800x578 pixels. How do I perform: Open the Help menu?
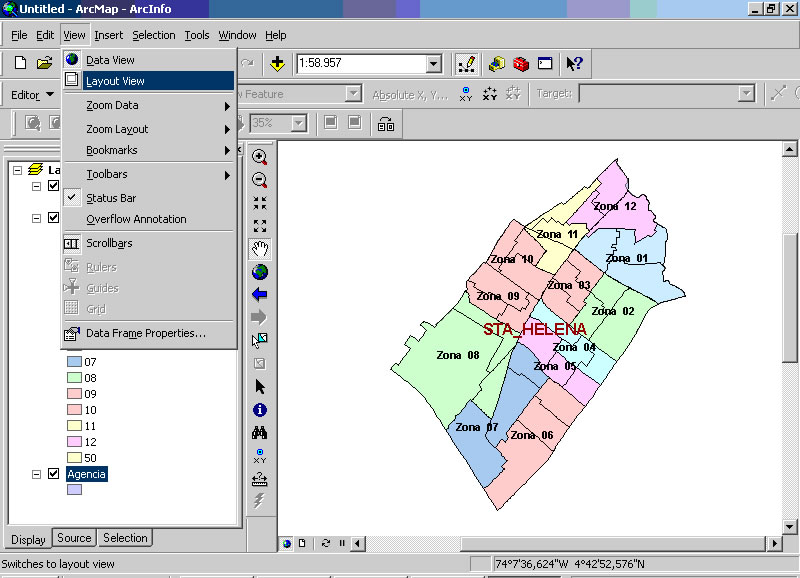(x=276, y=35)
